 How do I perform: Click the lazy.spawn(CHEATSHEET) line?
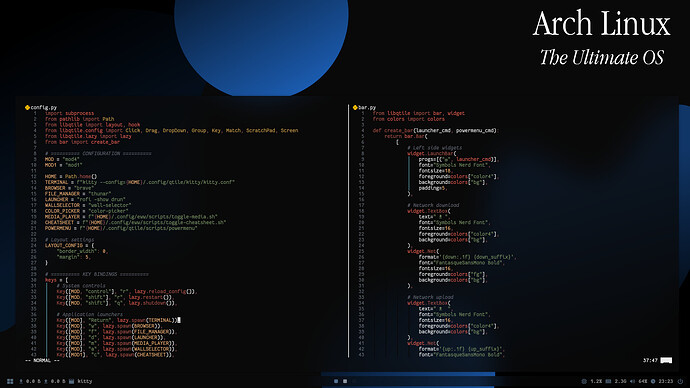click(115, 355)
